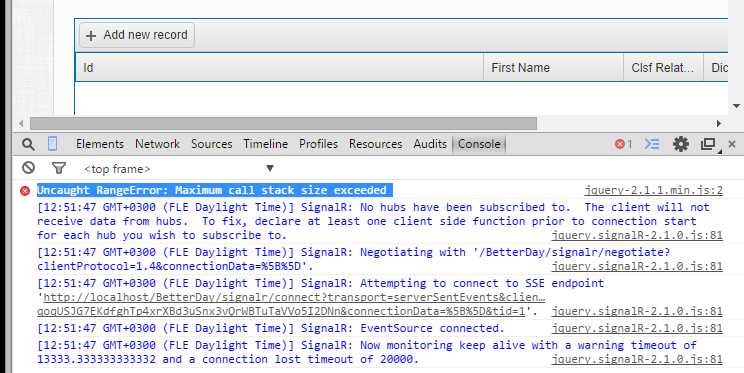Toggle the device mode phone icon
Image resolution: width=744 pixels, height=373 pixels.
click(x=53, y=144)
